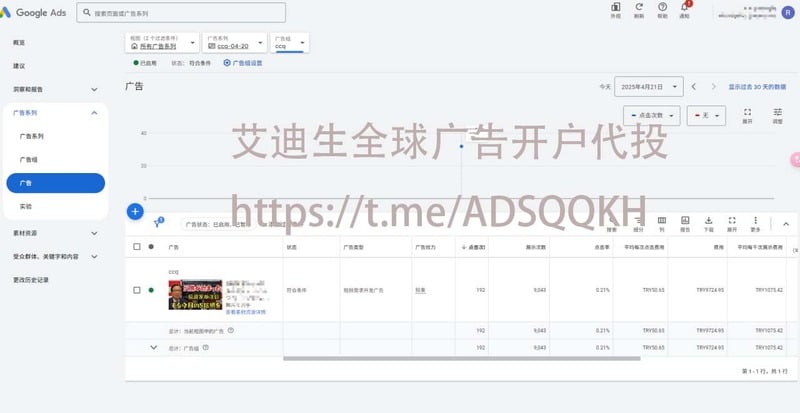Tick the ccq ad row checkbox
Screen dimensions: 800x413
(137, 290)
